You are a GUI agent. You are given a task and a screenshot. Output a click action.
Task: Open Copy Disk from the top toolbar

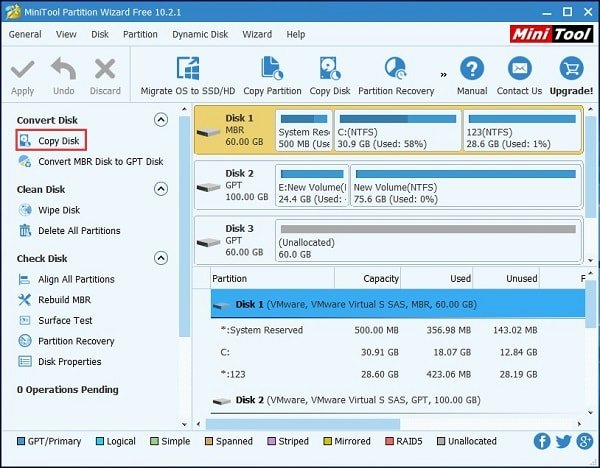point(330,76)
